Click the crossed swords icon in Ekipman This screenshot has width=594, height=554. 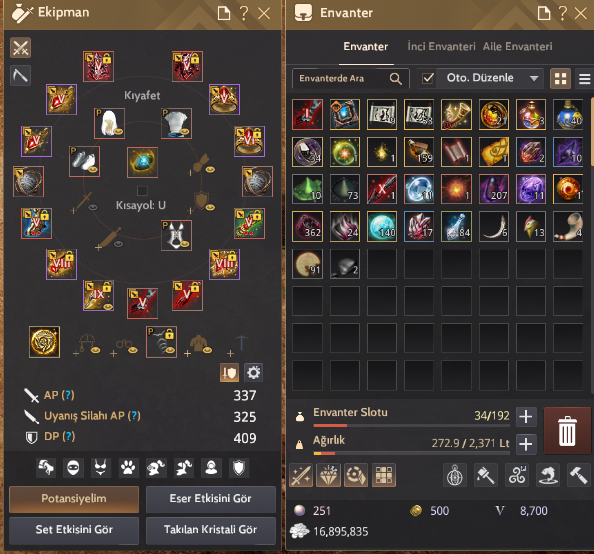pyautogui.click(x=20, y=48)
